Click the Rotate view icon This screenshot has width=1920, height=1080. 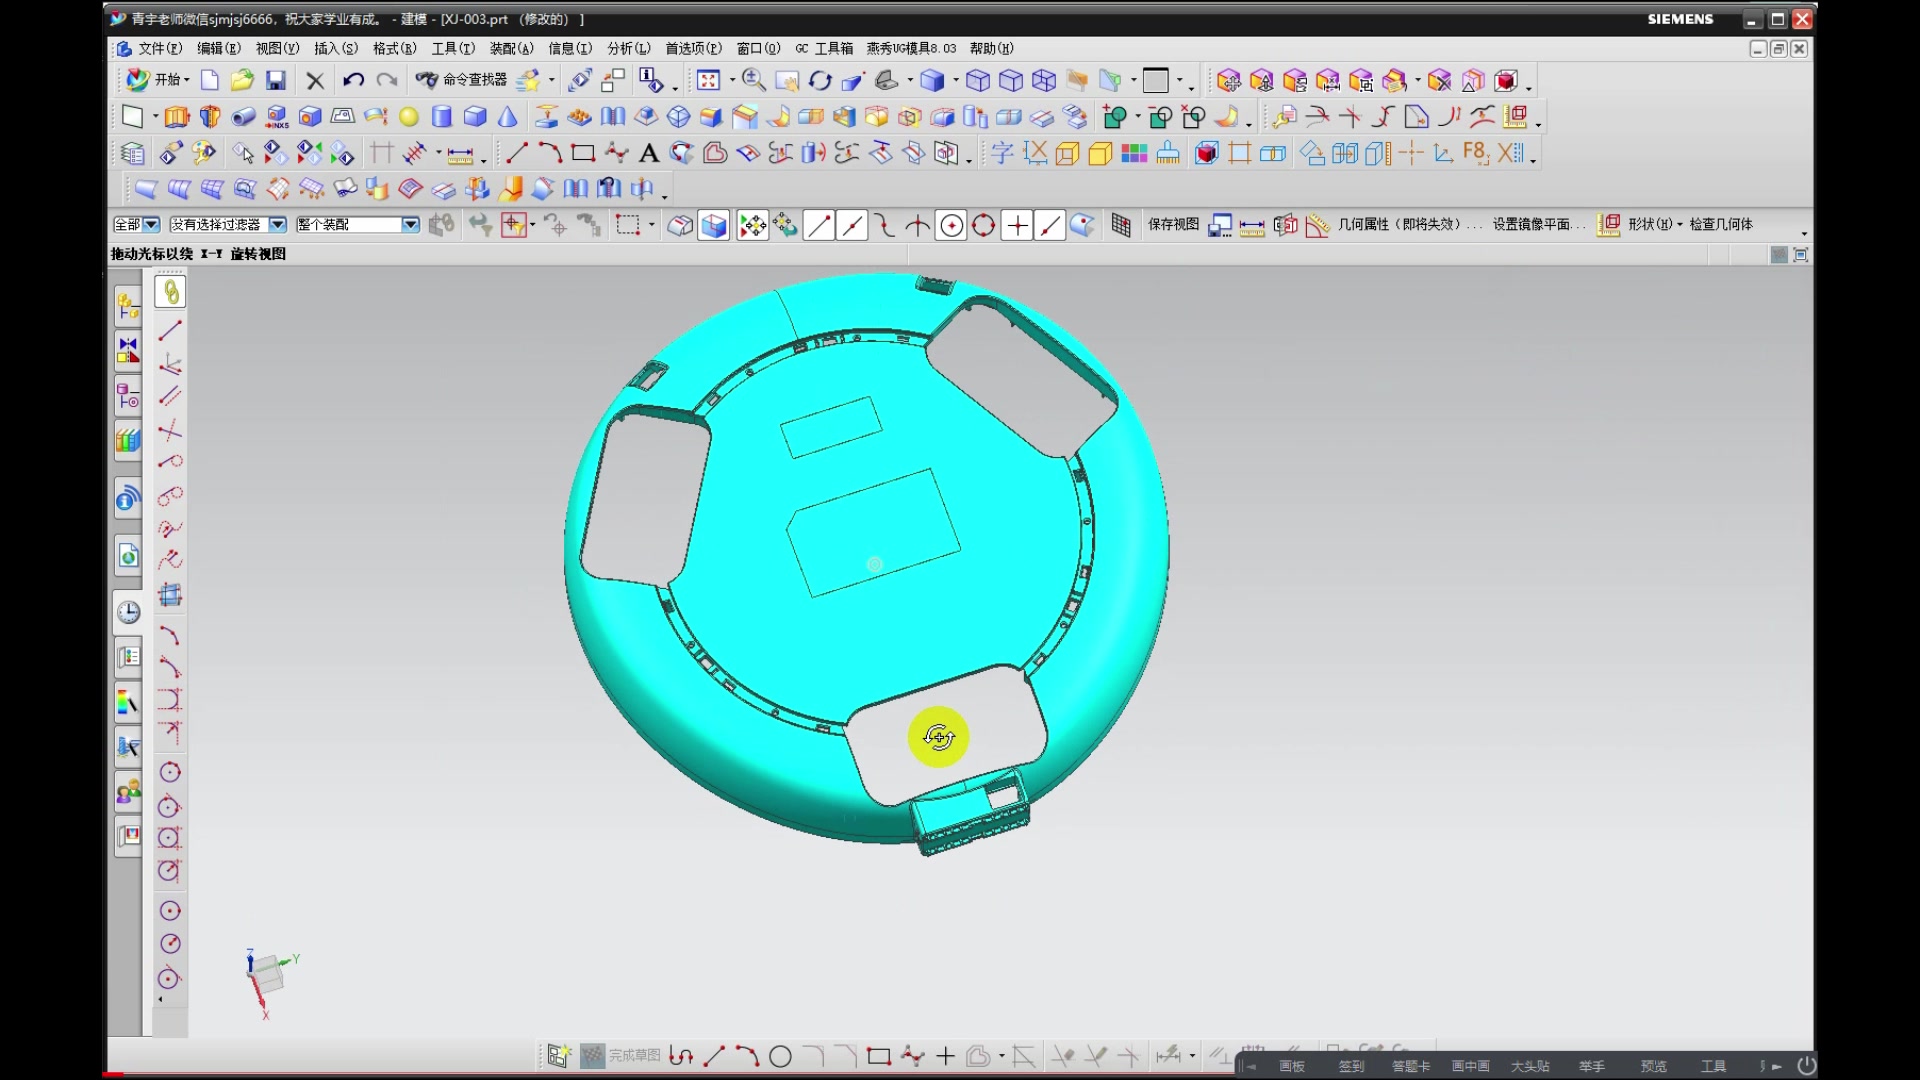coord(820,80)
